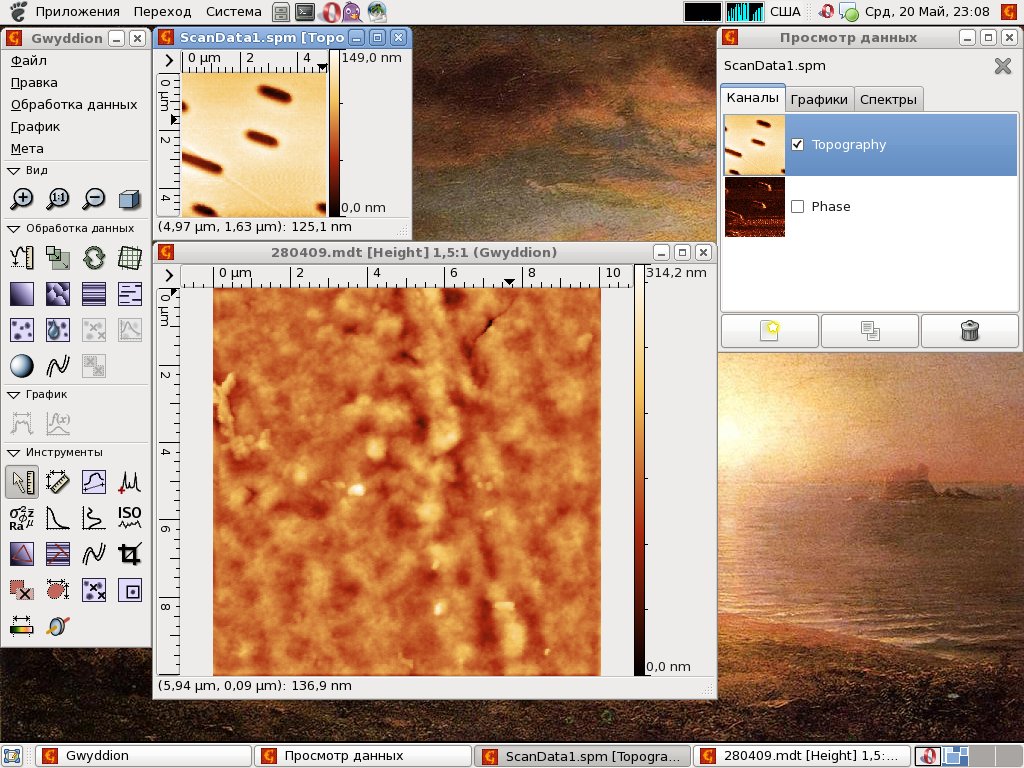Click Mark grains by threshold icon
The height and width of the screenshot is (768, 1024).
22,330
